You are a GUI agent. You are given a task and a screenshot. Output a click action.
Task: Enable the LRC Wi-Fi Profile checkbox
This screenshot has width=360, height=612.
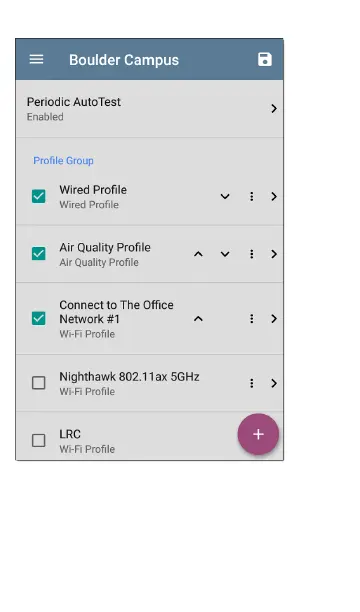[39, 440]
